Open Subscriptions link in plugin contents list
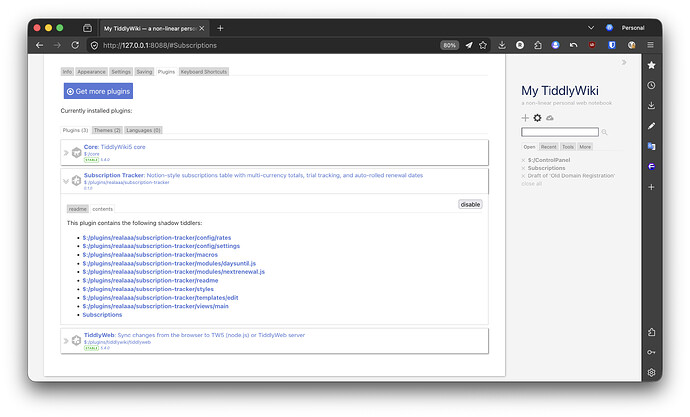 coord(102,315)
